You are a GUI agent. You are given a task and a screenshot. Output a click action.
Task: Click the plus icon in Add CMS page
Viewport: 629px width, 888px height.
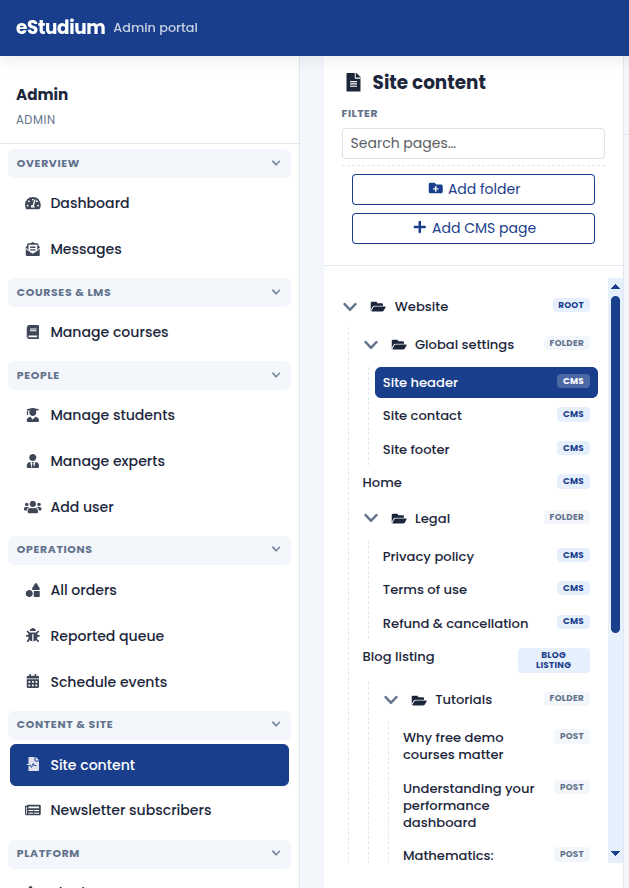point(420,228)
